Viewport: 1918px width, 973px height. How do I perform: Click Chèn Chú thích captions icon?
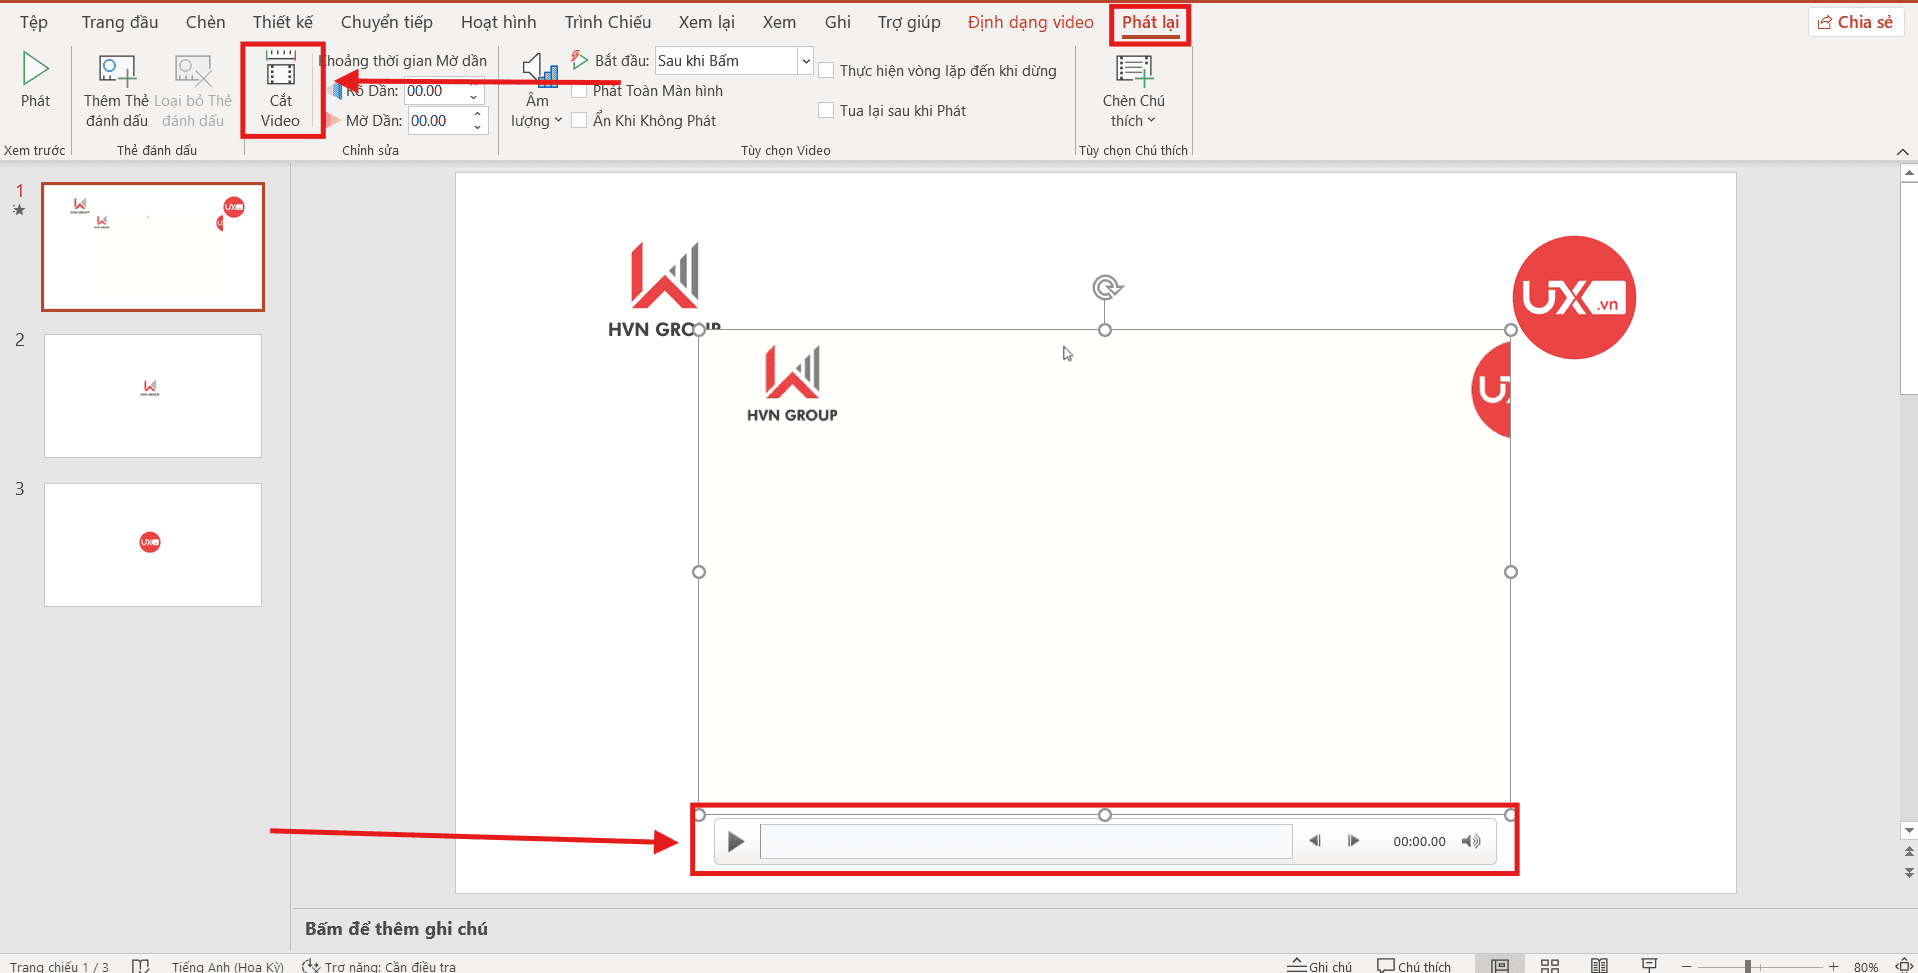pyautogui.click(x=1133, y=71)
